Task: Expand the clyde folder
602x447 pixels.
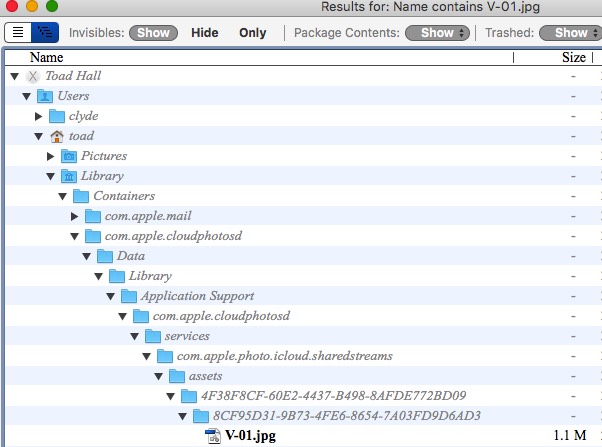Action: click(38, 116)
